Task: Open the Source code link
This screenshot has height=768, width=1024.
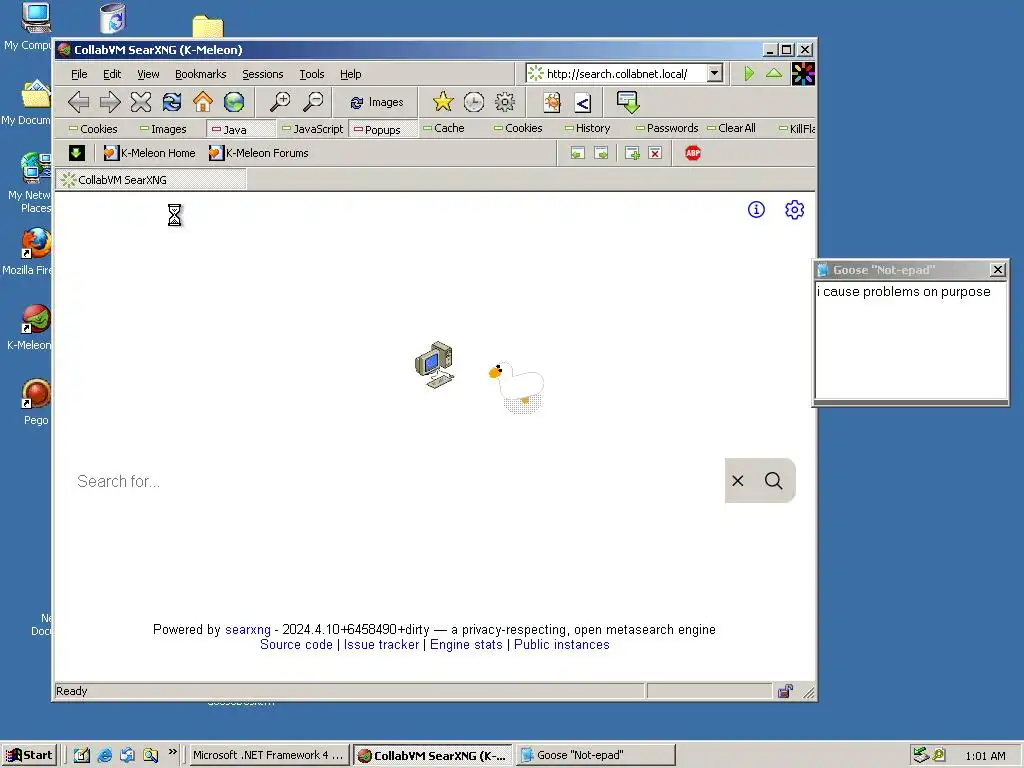Action: point(296,645)
